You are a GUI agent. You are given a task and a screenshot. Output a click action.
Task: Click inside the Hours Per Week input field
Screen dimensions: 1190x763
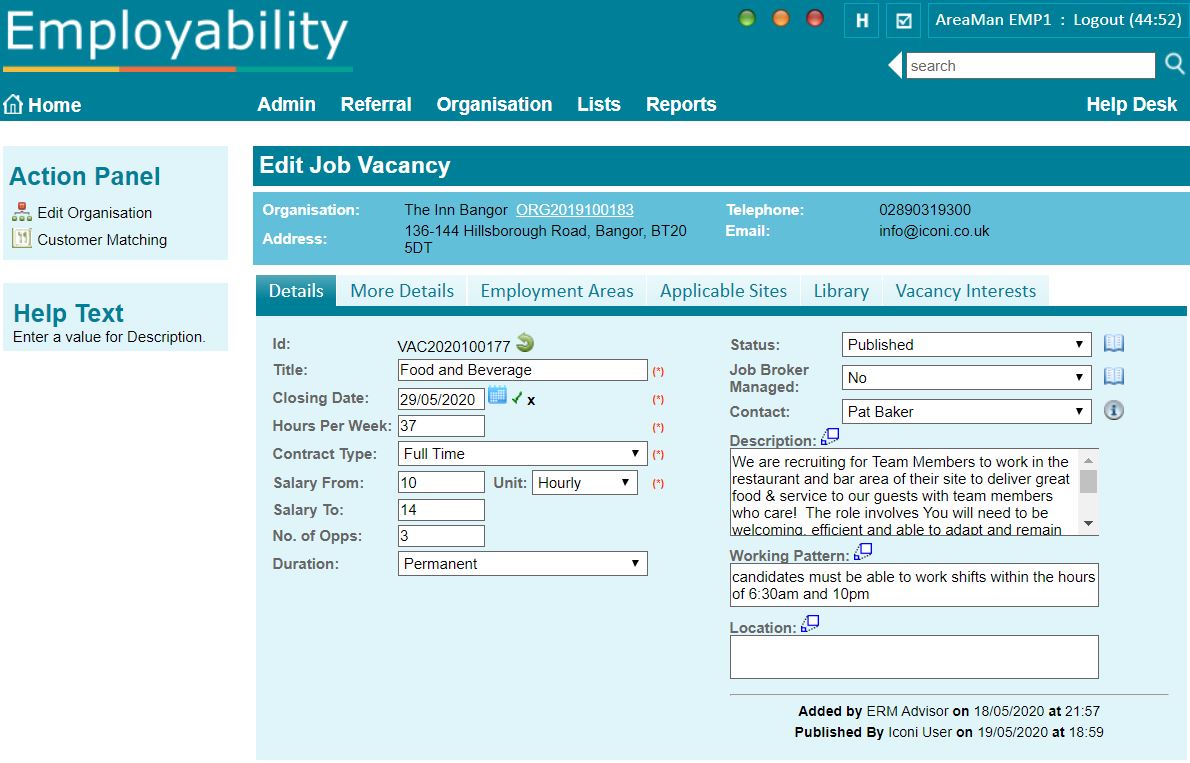[440, 425]
